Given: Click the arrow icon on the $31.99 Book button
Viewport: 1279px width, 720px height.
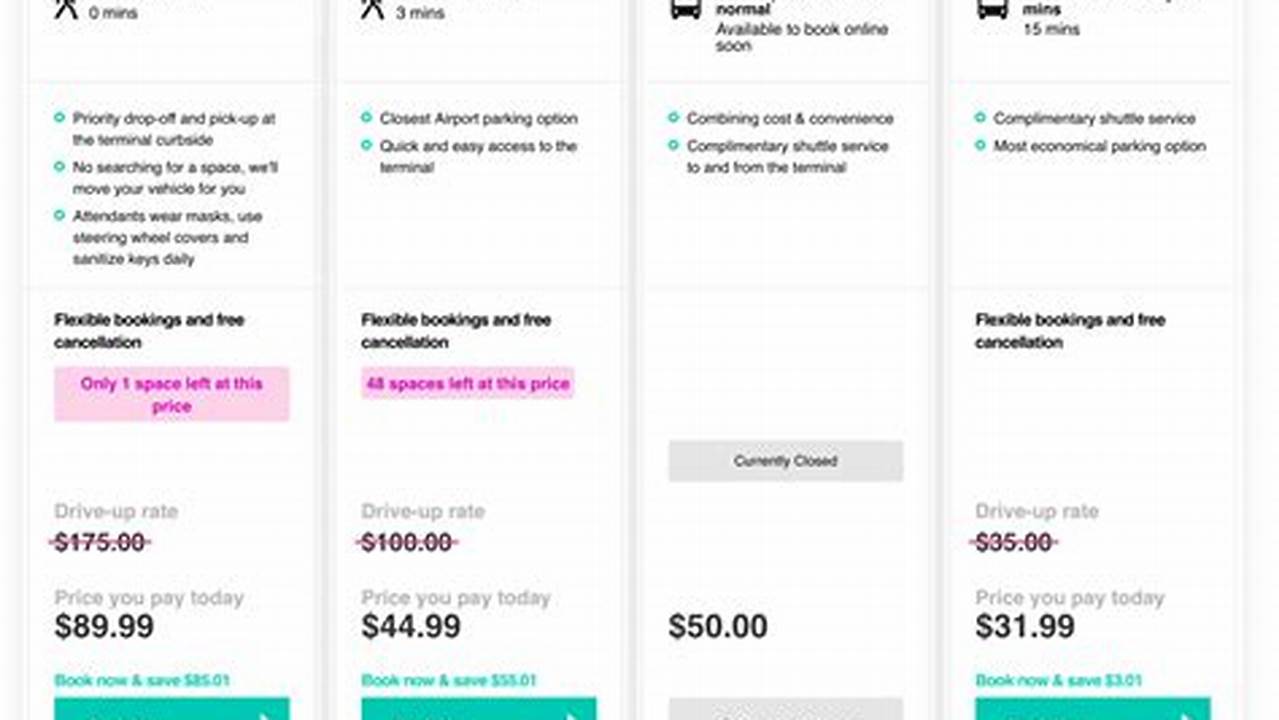Looking at the screenshot, I should pyautogui.click(x=1186, y=714).
